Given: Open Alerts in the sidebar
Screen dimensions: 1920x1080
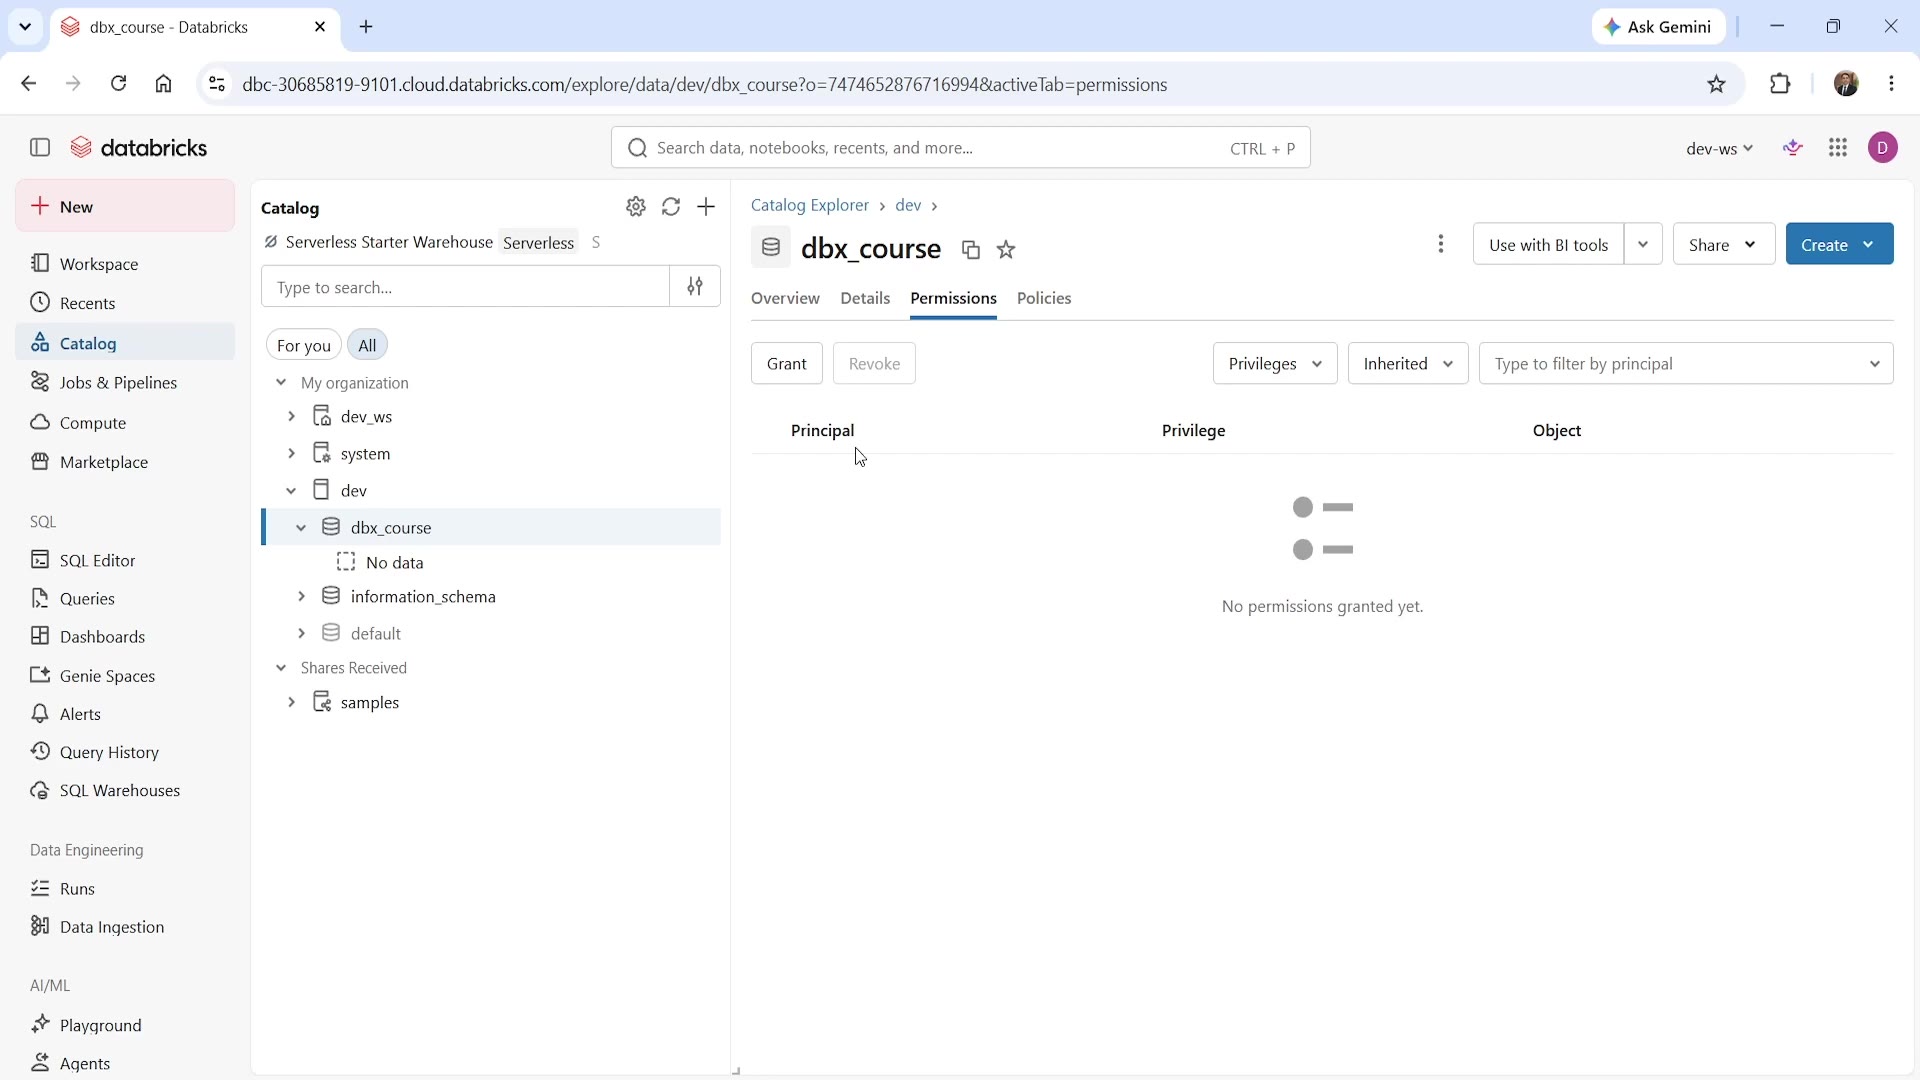Looking at the screenshot, I should click(125, 714).
